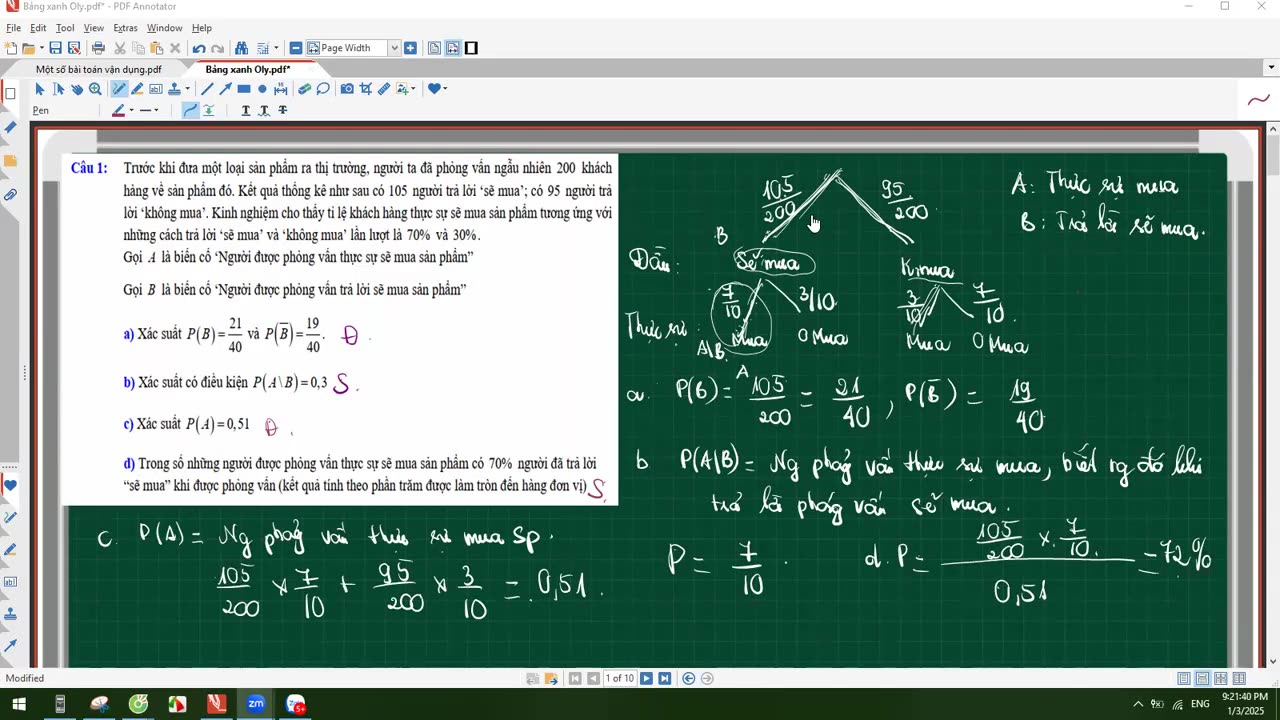Screen dimensions: 1280x720
Task: Expand the Open folder dropdown arrow
Action: click(x=42, y=48)
